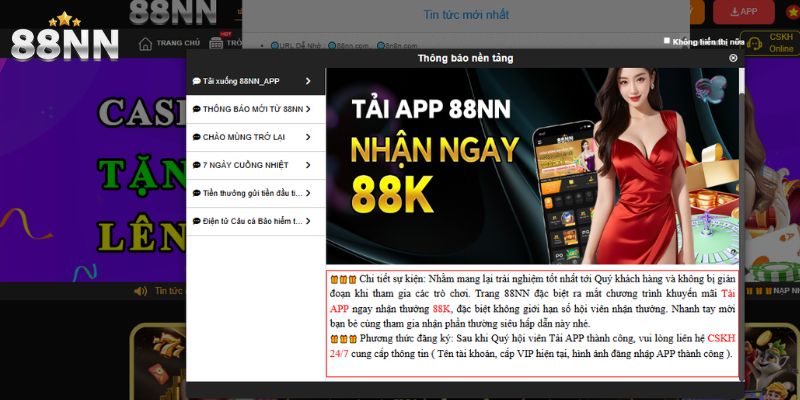Select 'Tải xuống 88NN_APP' notification tab

coord(255,81)
